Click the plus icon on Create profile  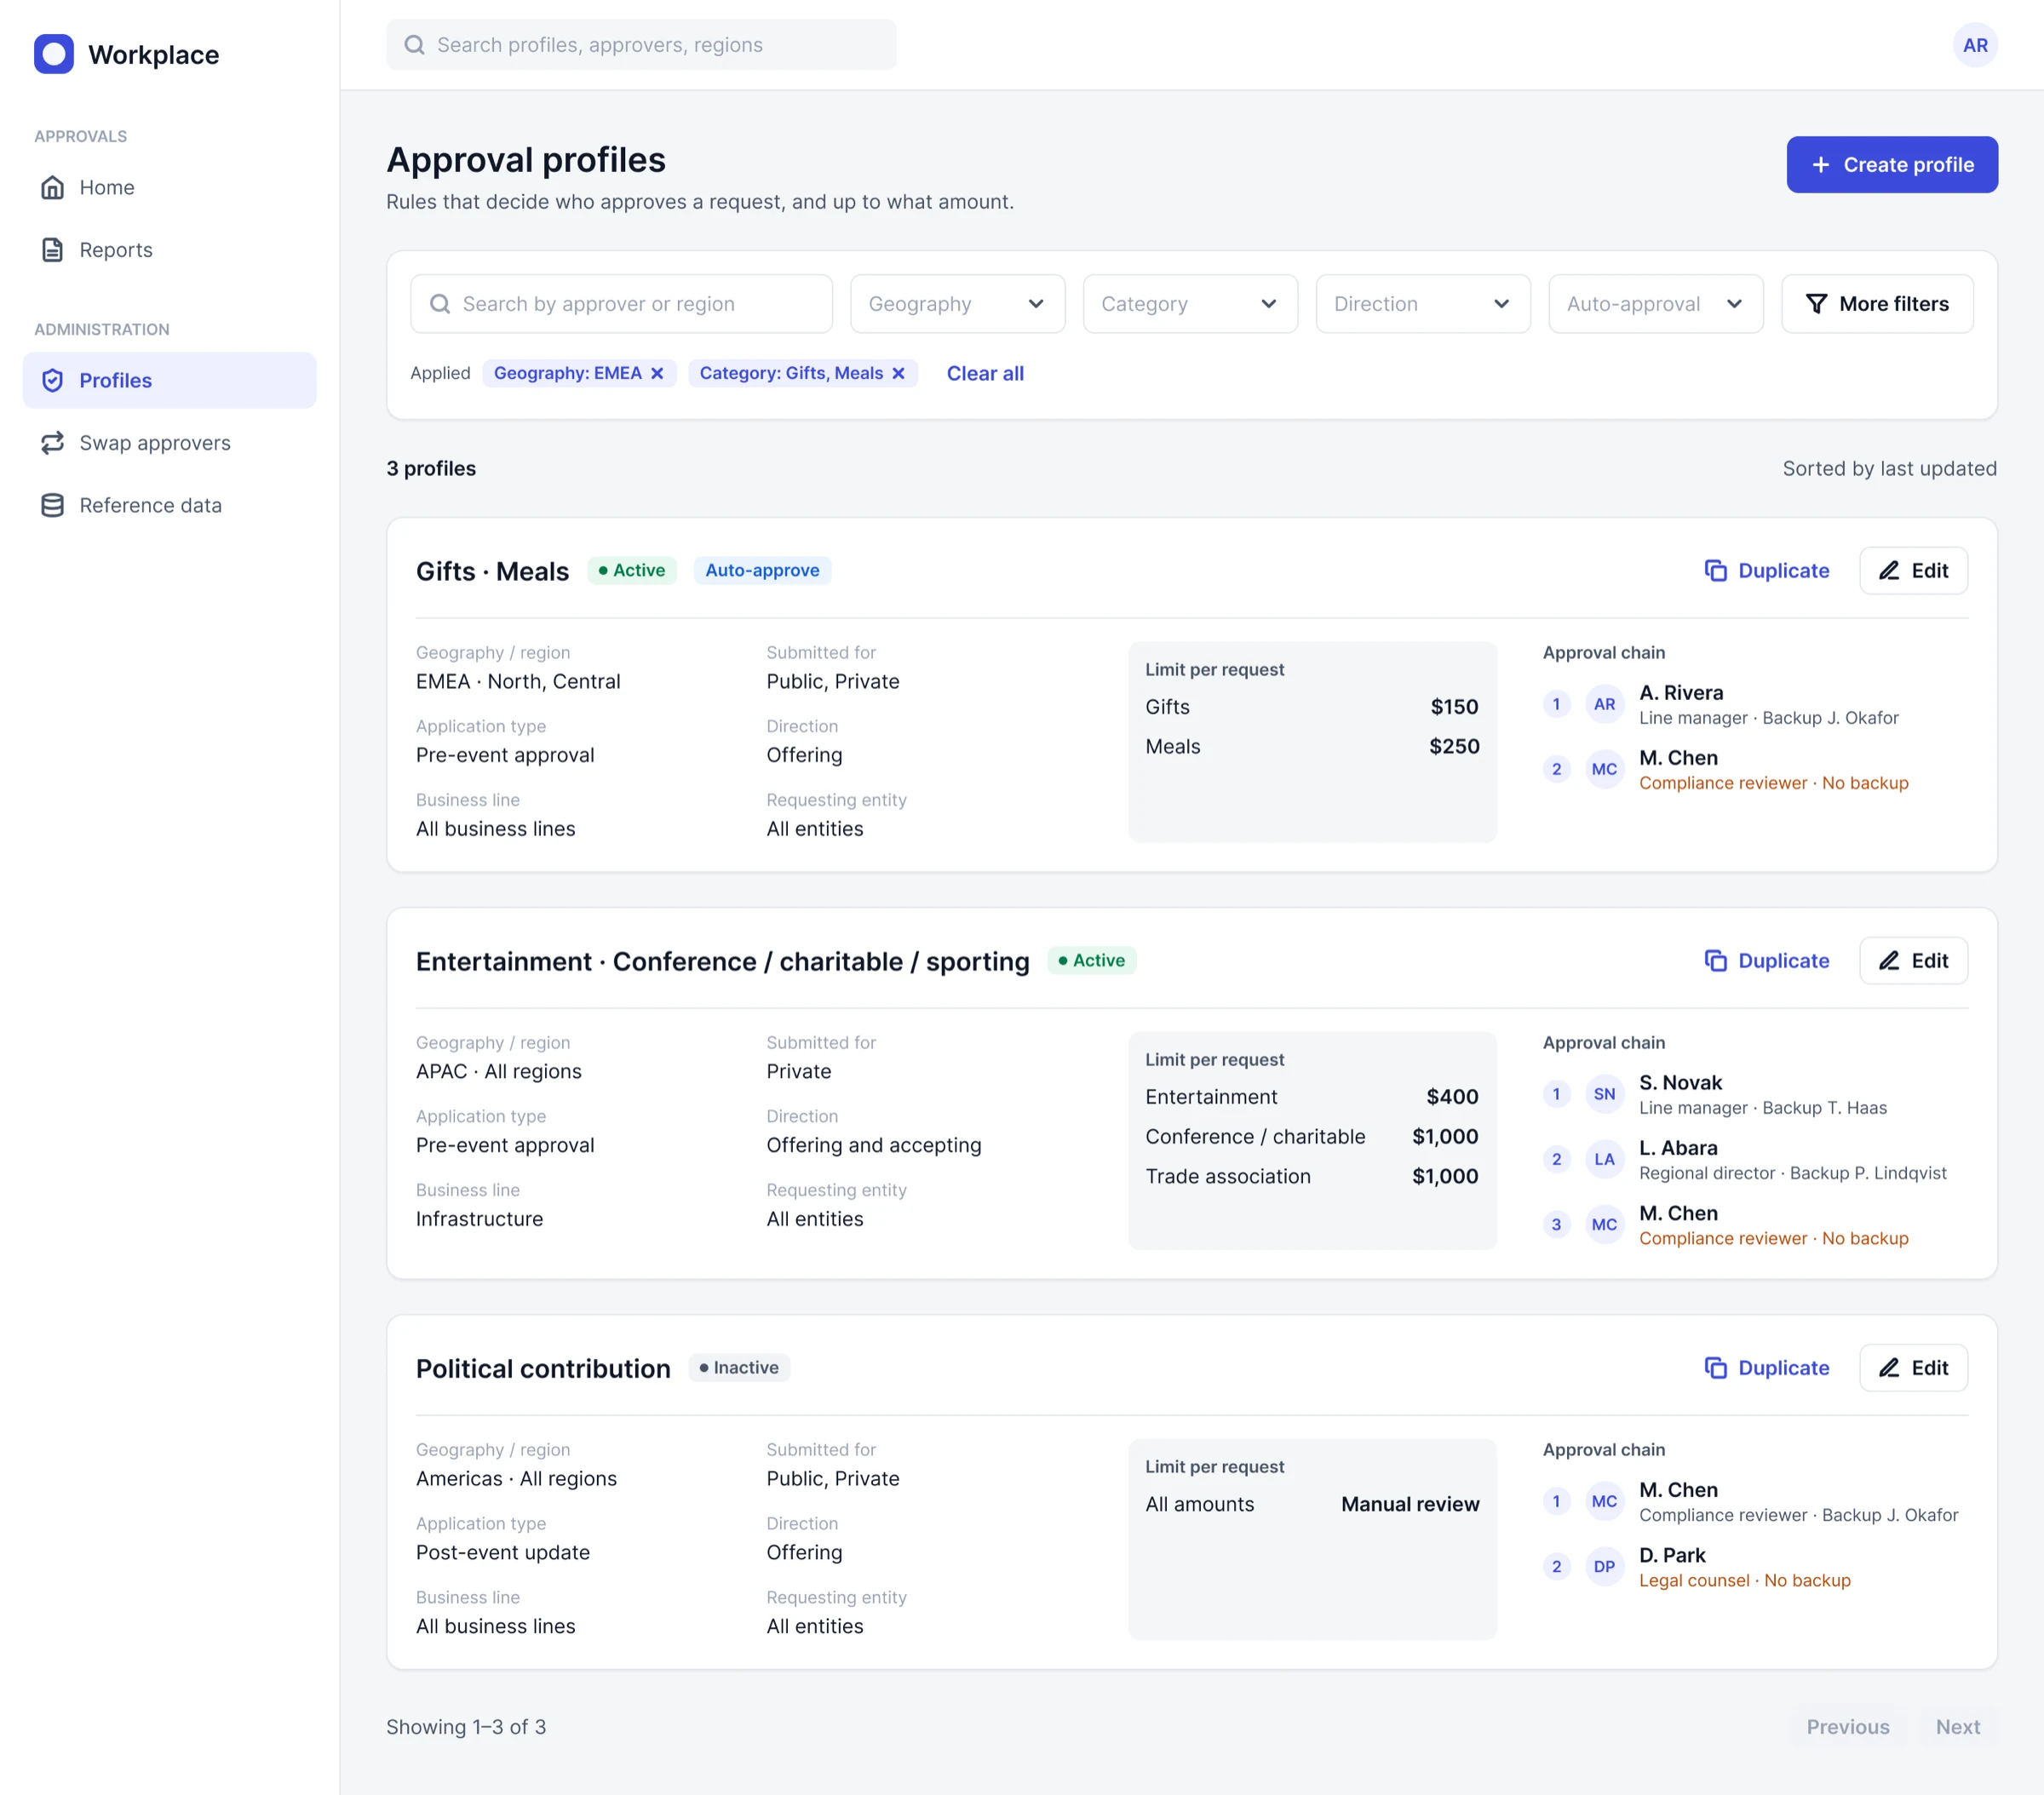[1821, 165]
